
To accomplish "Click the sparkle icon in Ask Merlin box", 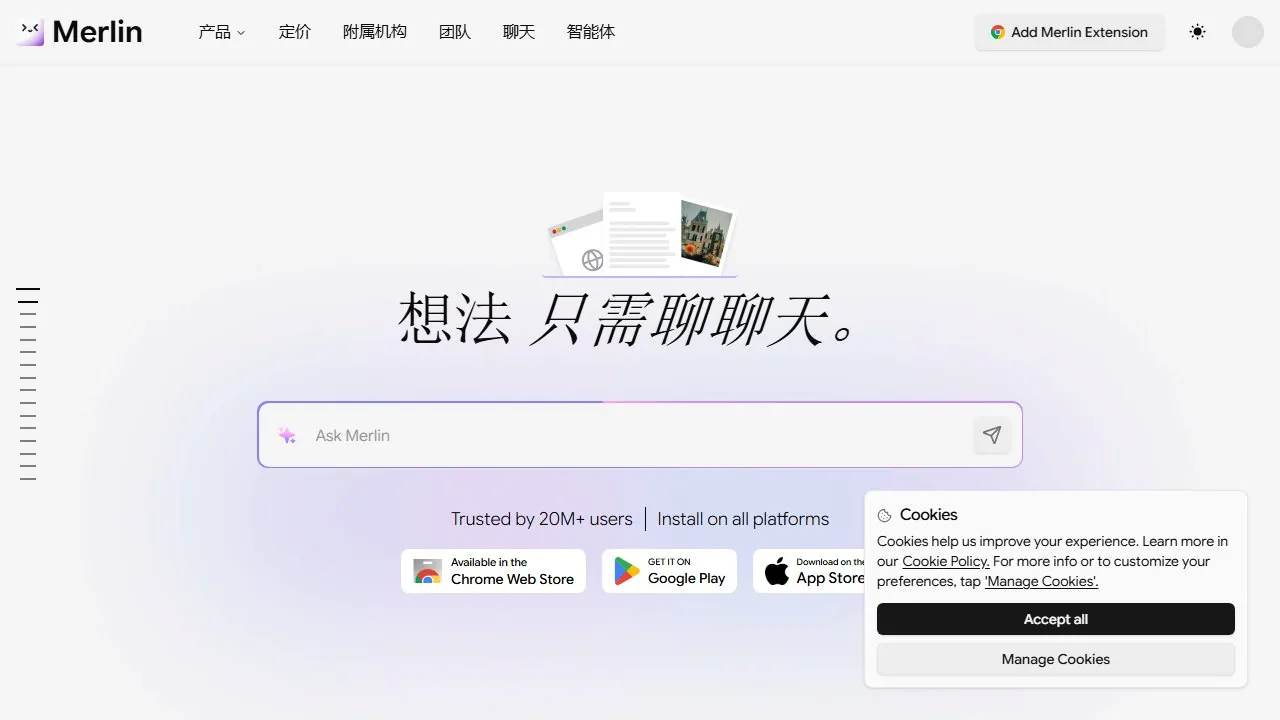I will click(287, 435).
